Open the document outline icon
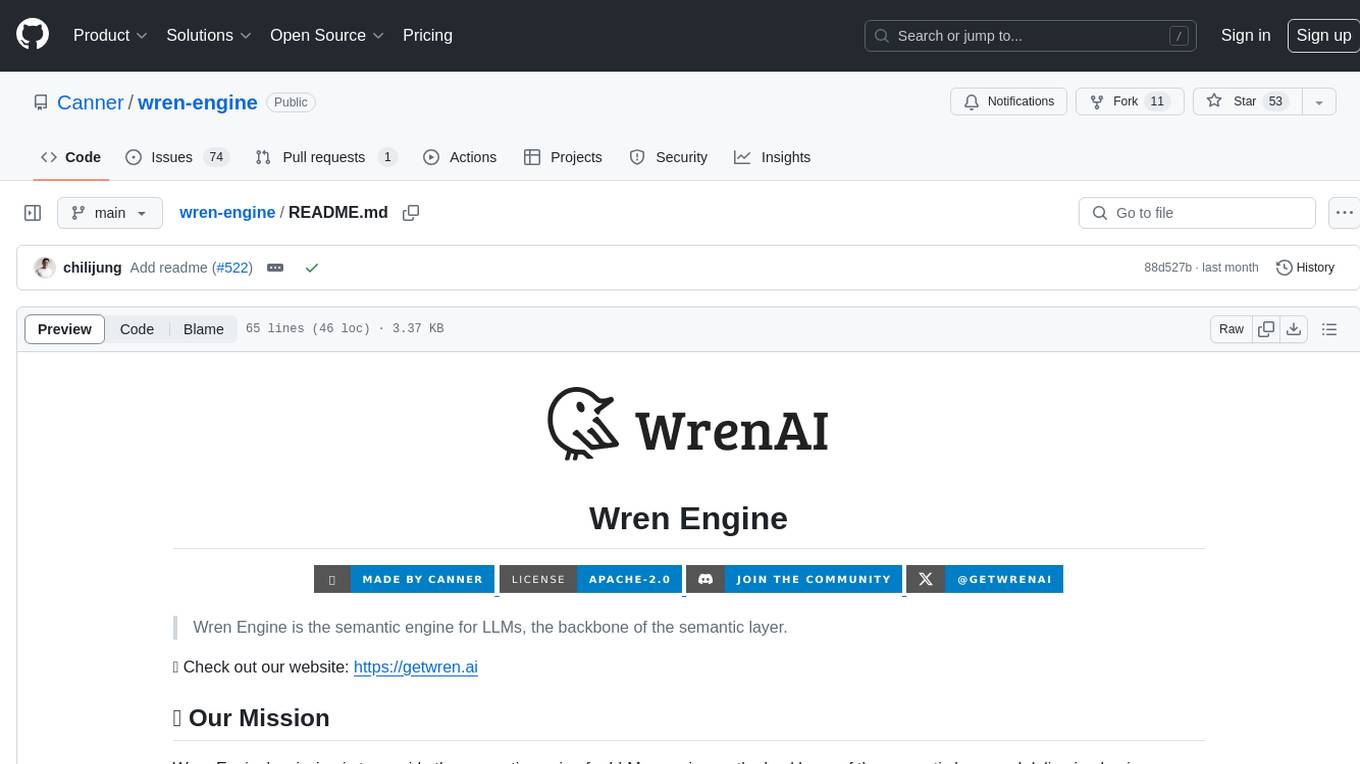The image size is (1360, 764). coord(1329,329)
